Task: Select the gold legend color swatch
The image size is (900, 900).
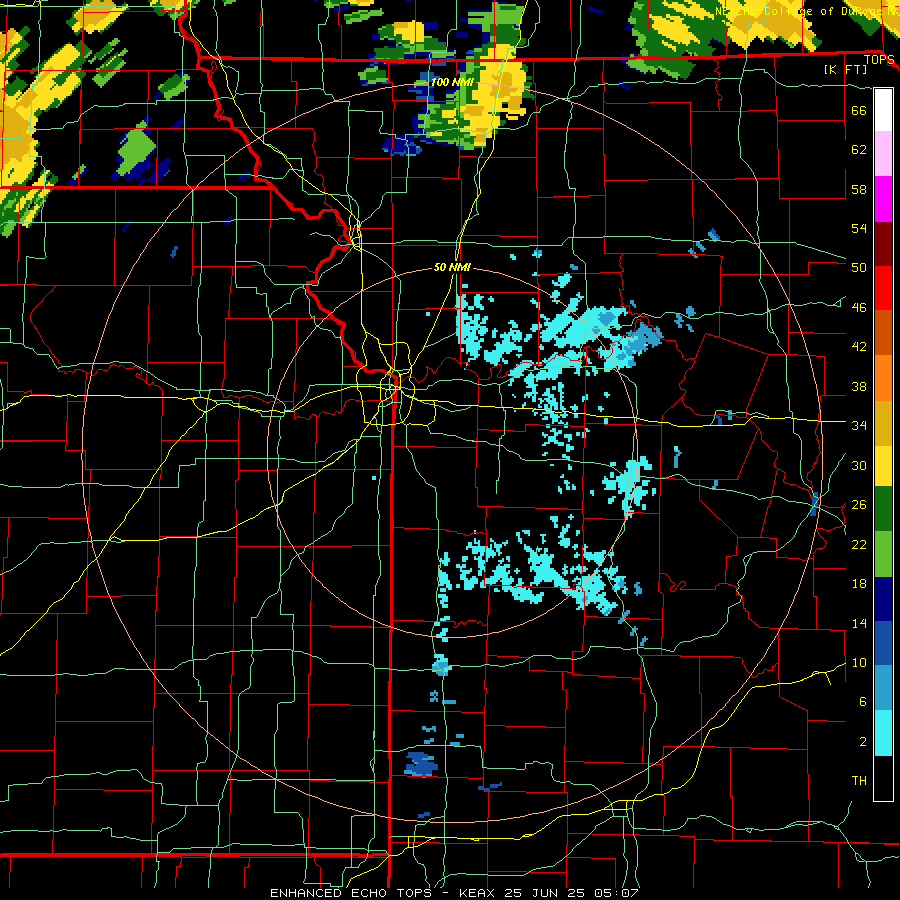Action: click(883, 423)
